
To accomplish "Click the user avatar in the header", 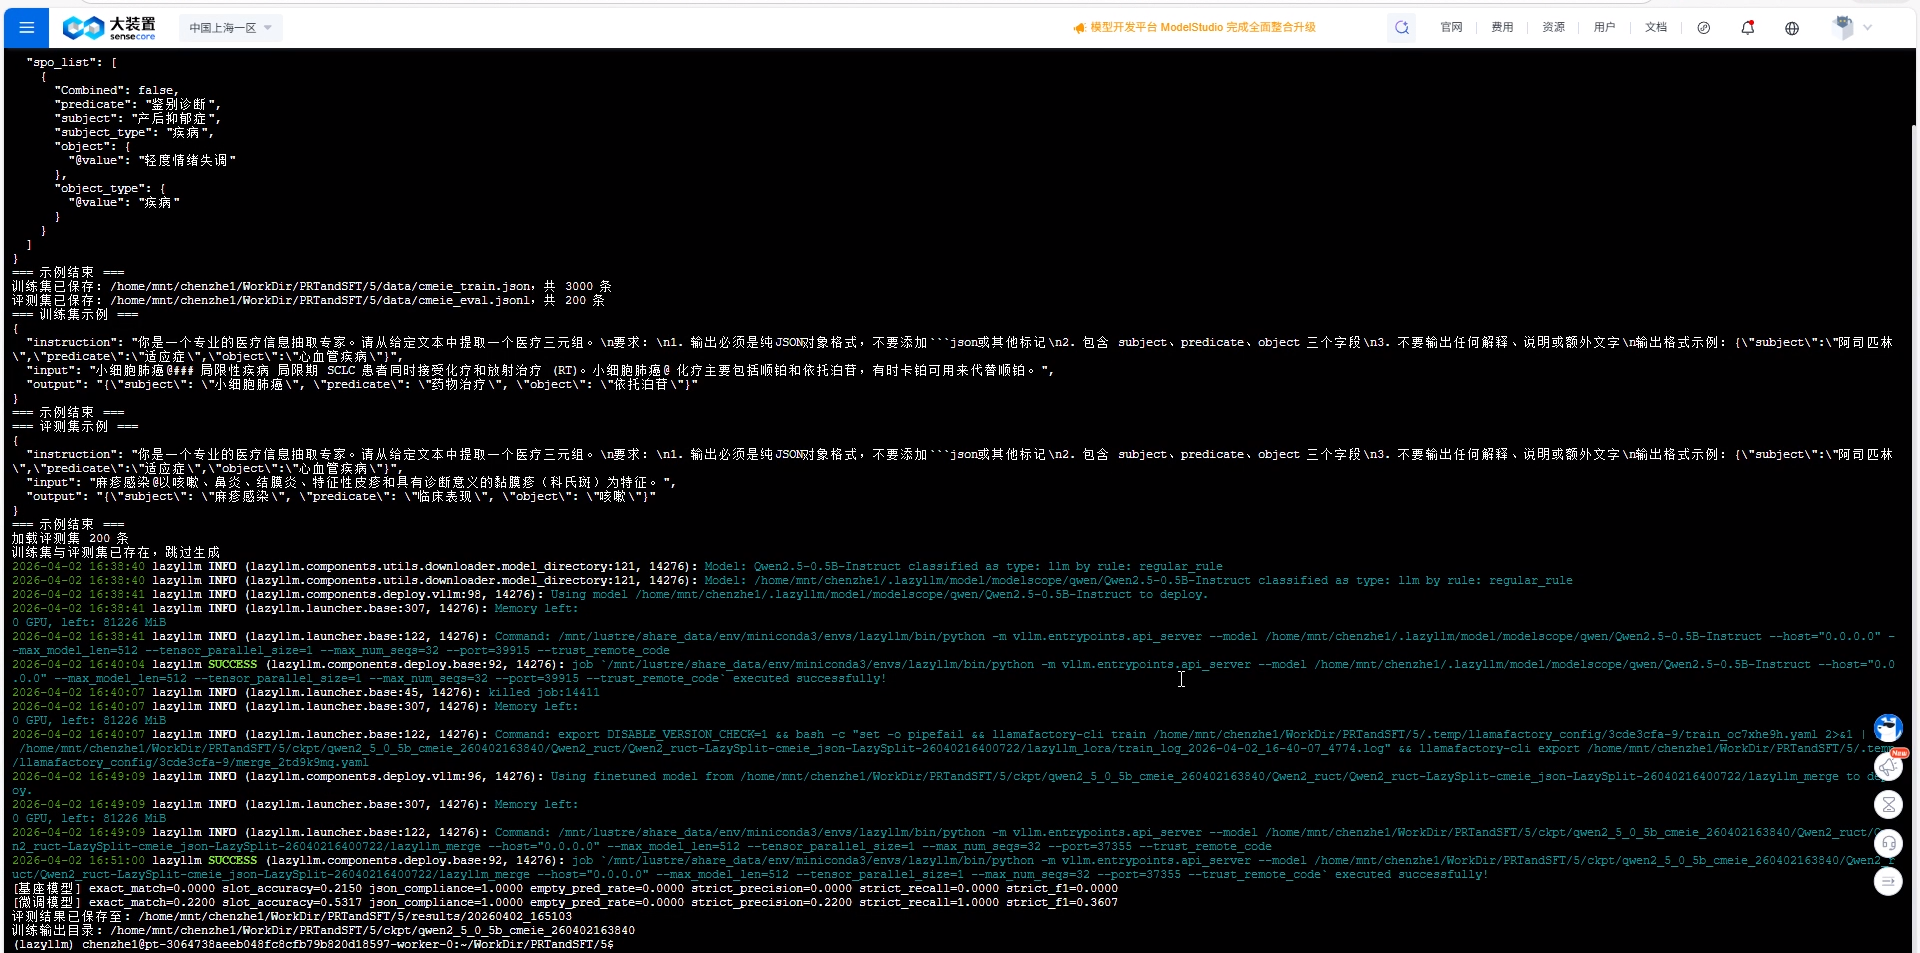I will pos(1843,27).
